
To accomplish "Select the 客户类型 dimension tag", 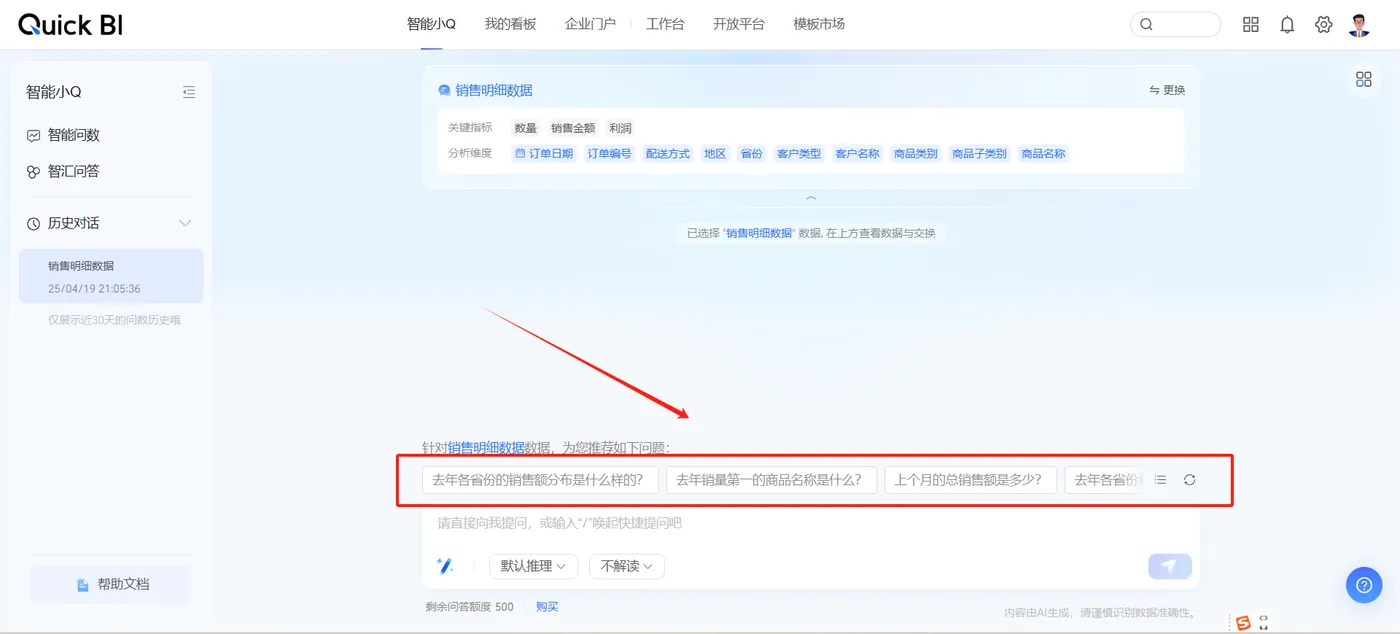I will (799, 154).
